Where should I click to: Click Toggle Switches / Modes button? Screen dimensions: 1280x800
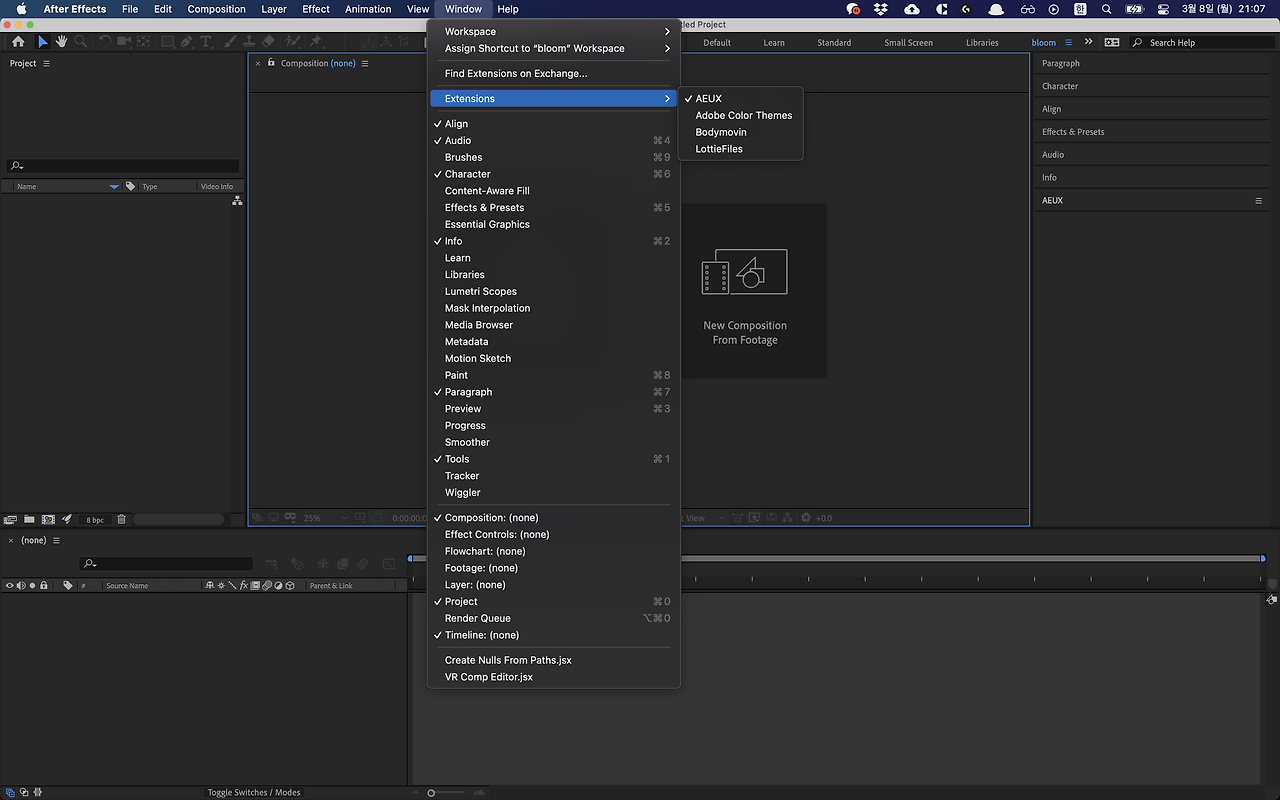[254, 793]
